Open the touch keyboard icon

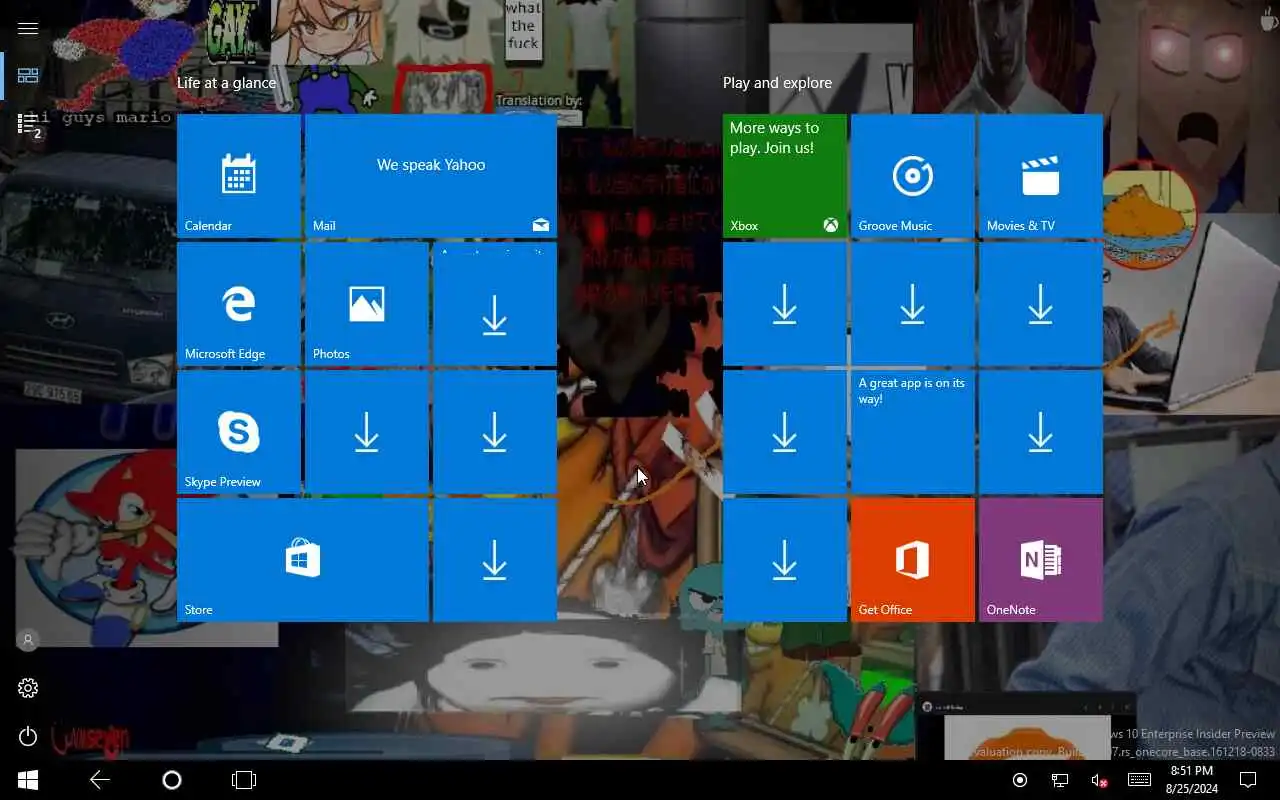pyautogui.click(x=1139, y=780)
